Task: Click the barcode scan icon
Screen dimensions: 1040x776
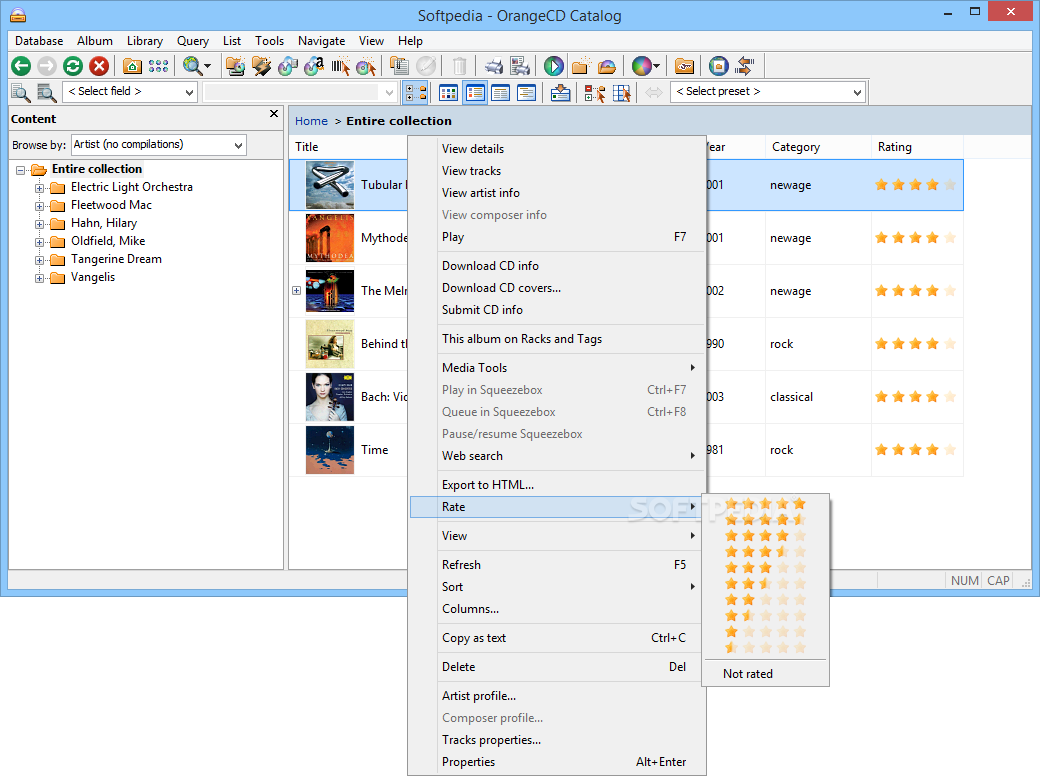Action: point(340,66)
